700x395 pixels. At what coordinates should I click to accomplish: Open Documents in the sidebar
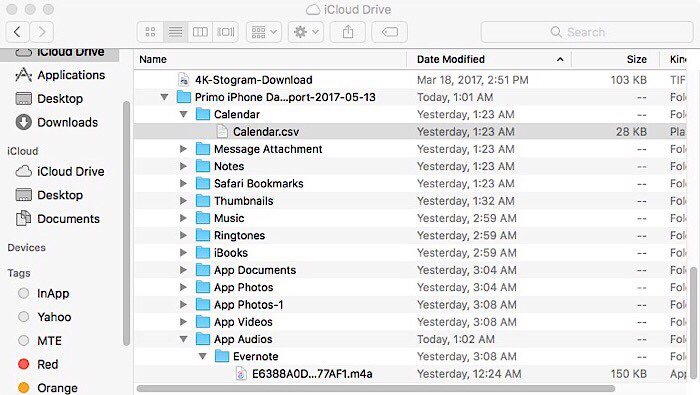[58, 219]
